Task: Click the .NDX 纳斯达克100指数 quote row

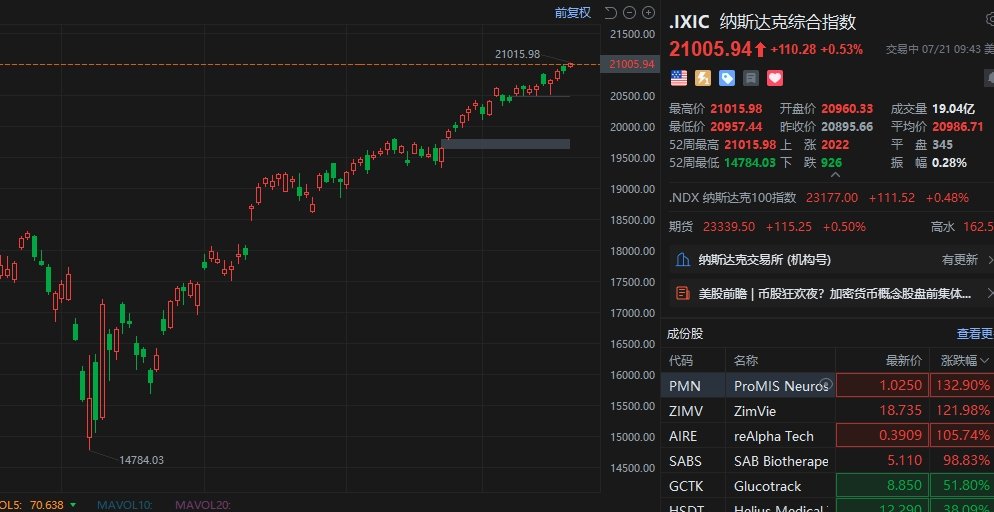Action: click(827, 198)
